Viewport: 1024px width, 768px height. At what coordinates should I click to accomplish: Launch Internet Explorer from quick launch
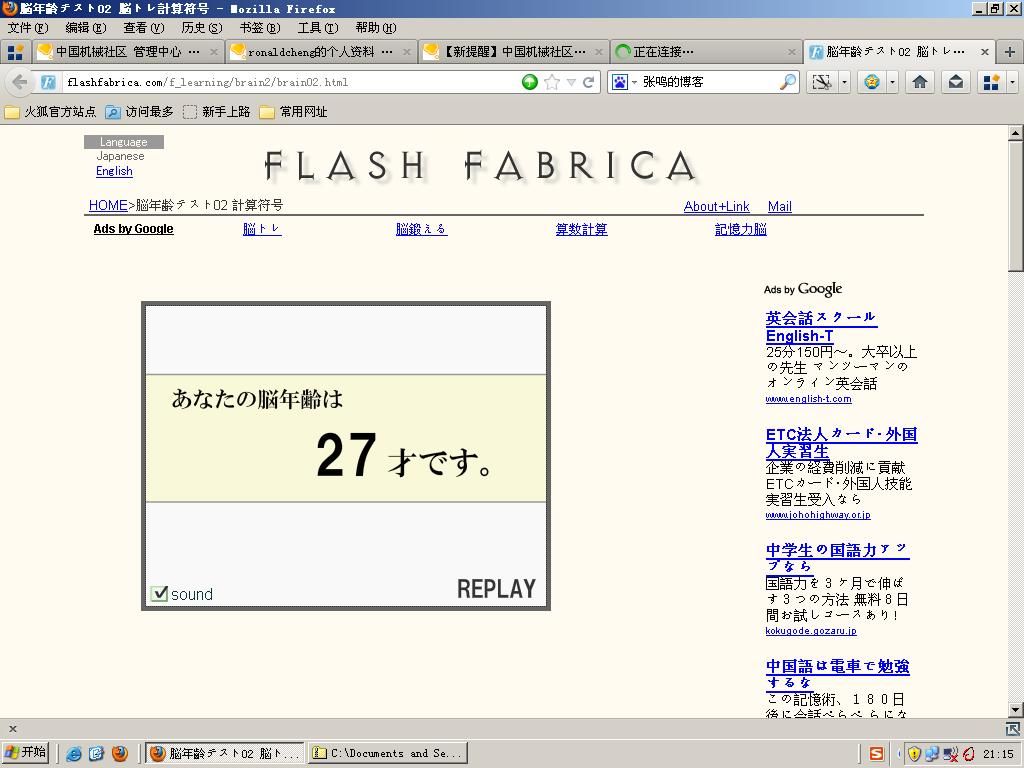click(74, 753)
